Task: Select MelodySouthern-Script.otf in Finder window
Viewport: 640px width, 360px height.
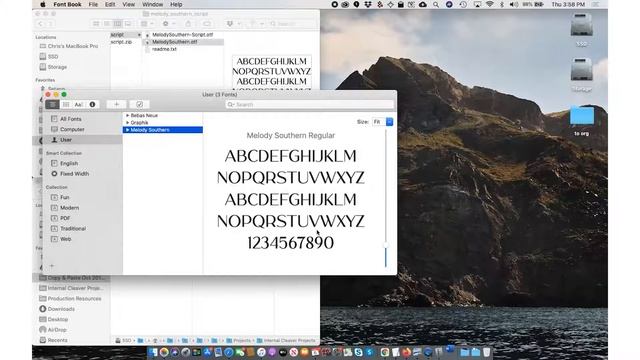Action: pos(182,35)
